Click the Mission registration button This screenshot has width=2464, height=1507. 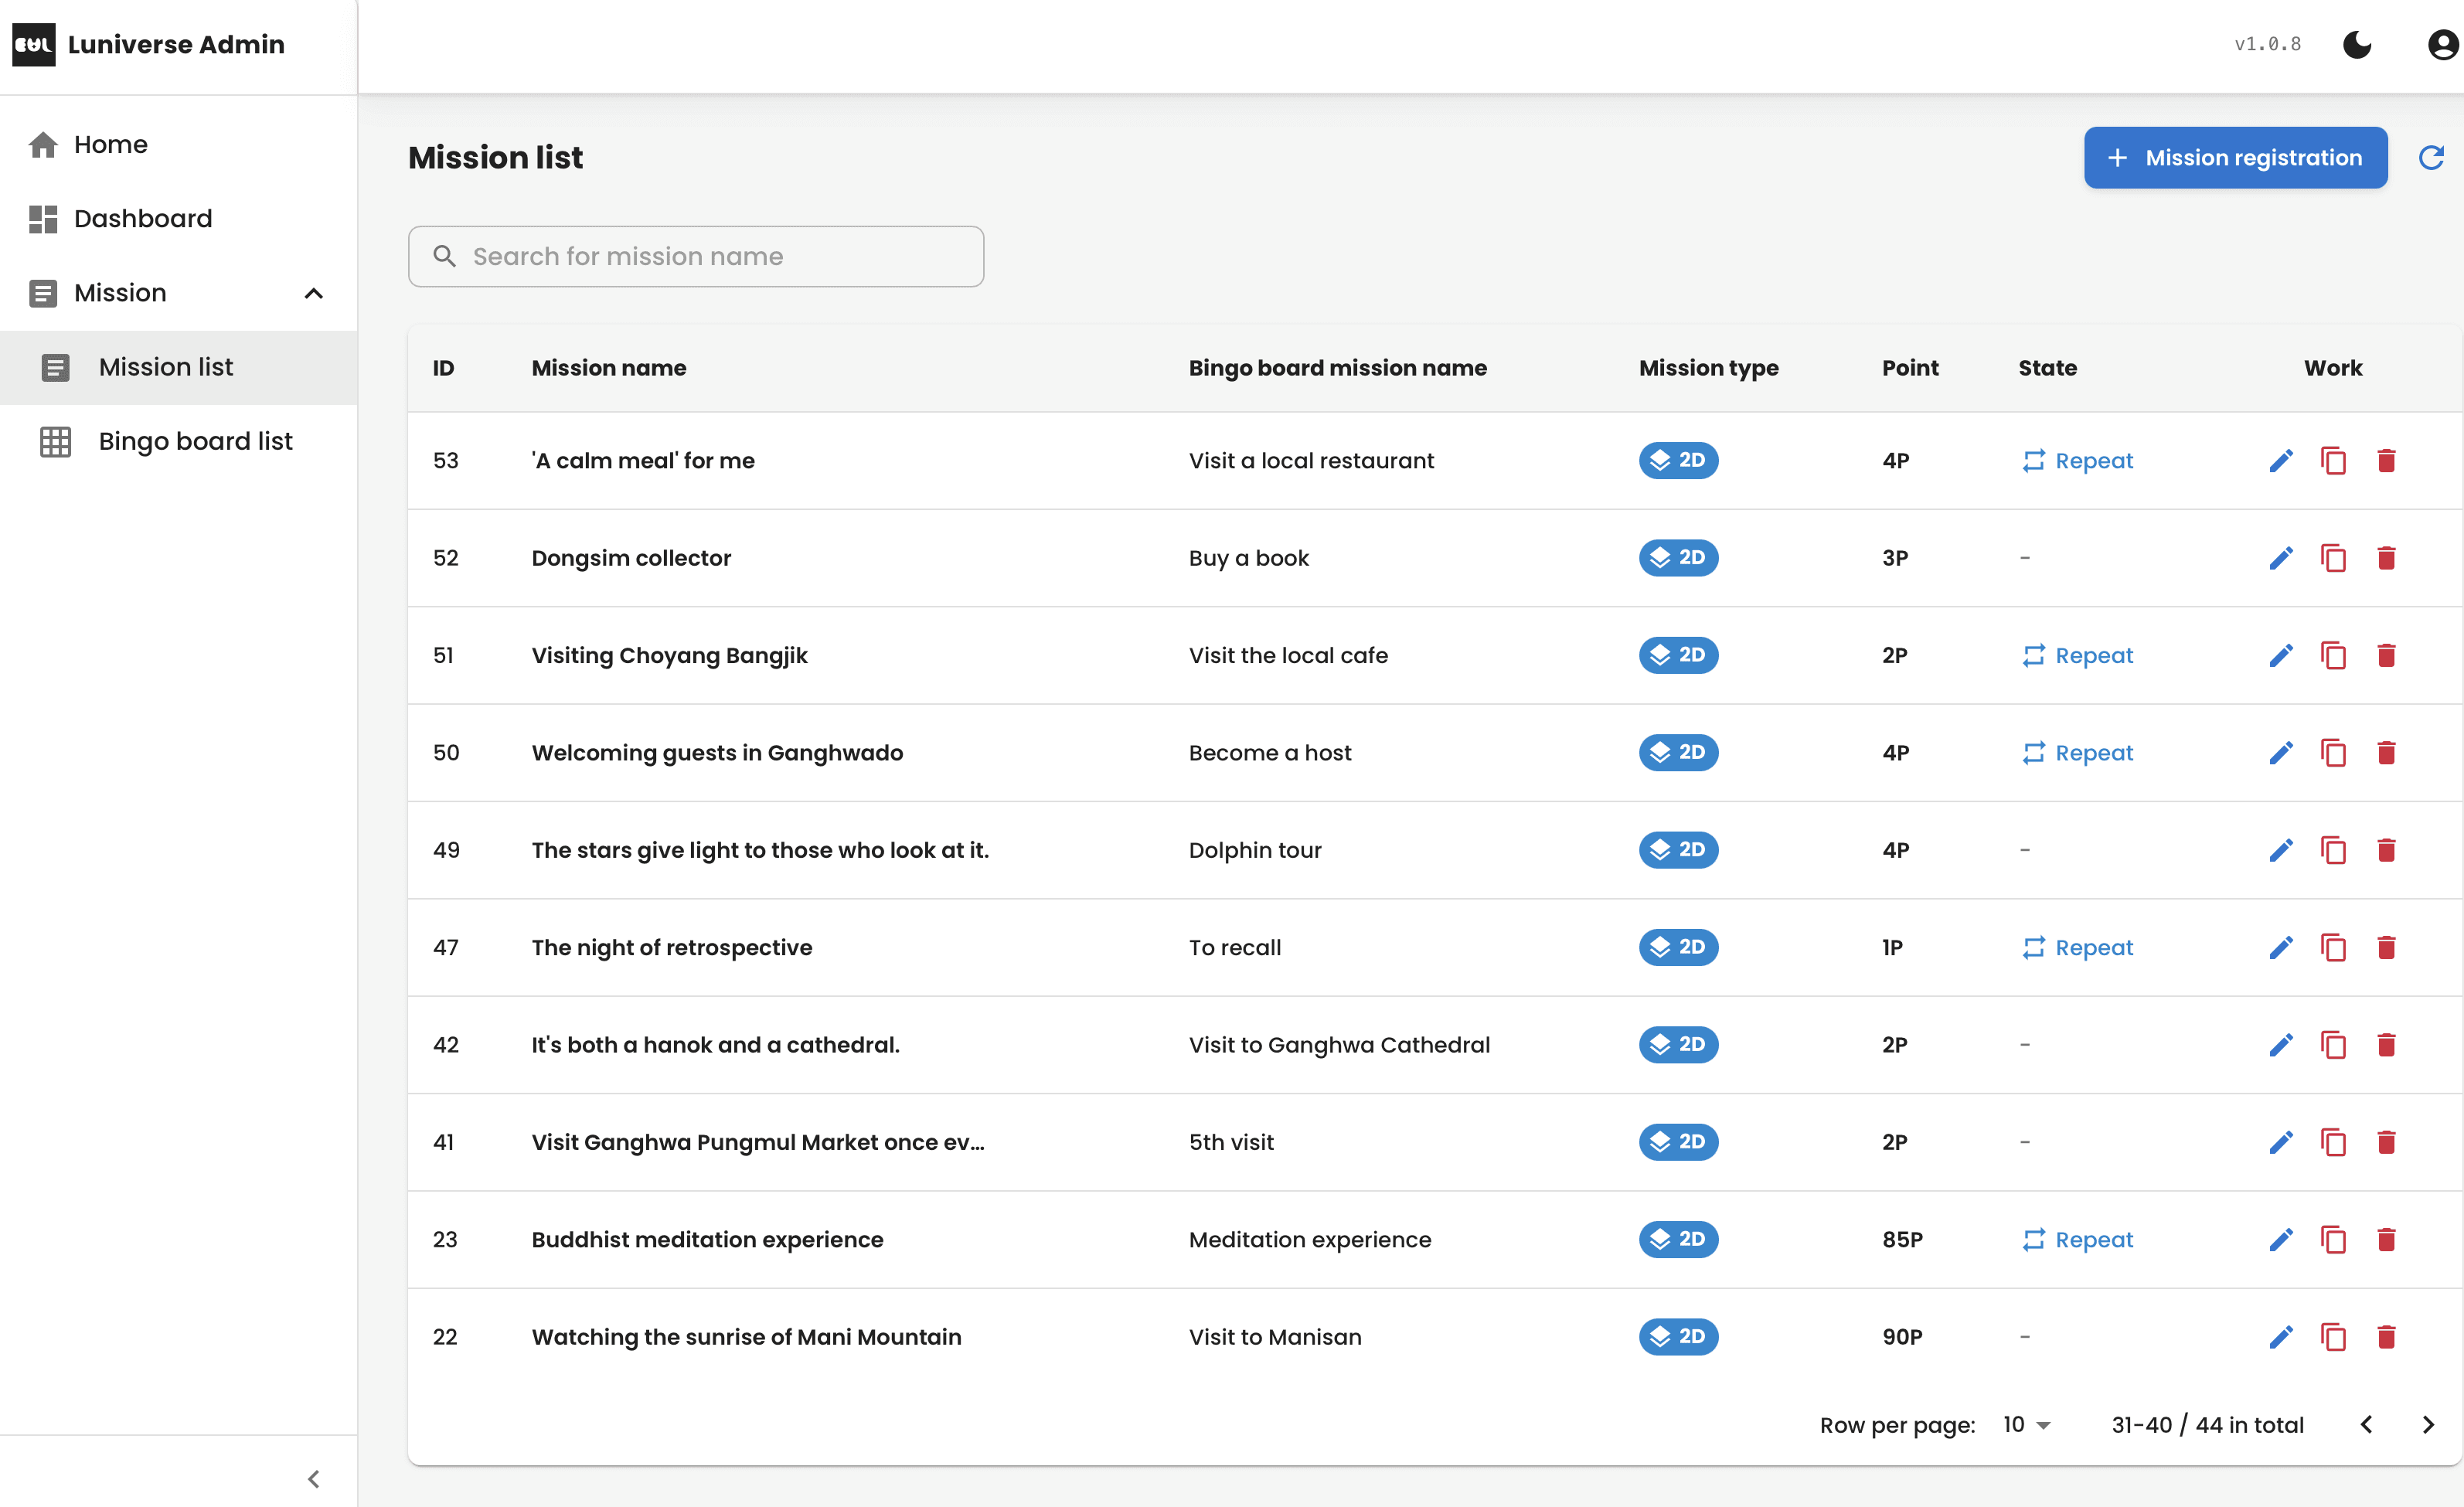[x=2235, y=158]
